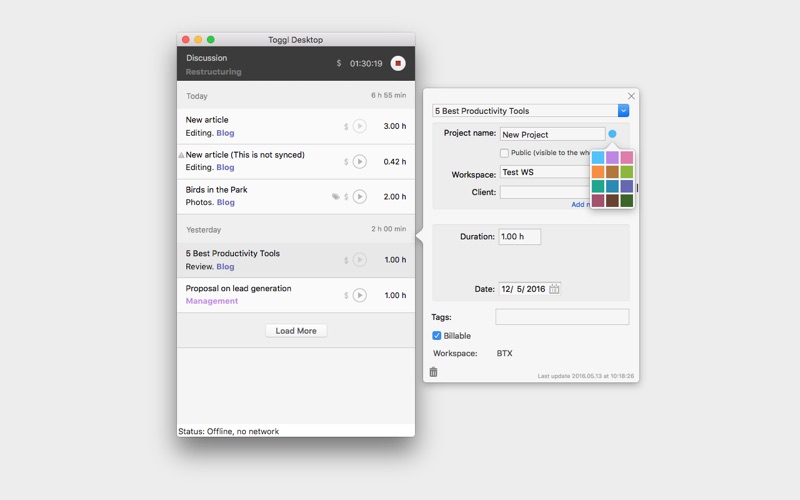Uncheck the Billable checkbox
The image size is (800, 500).
click(437, 336)
